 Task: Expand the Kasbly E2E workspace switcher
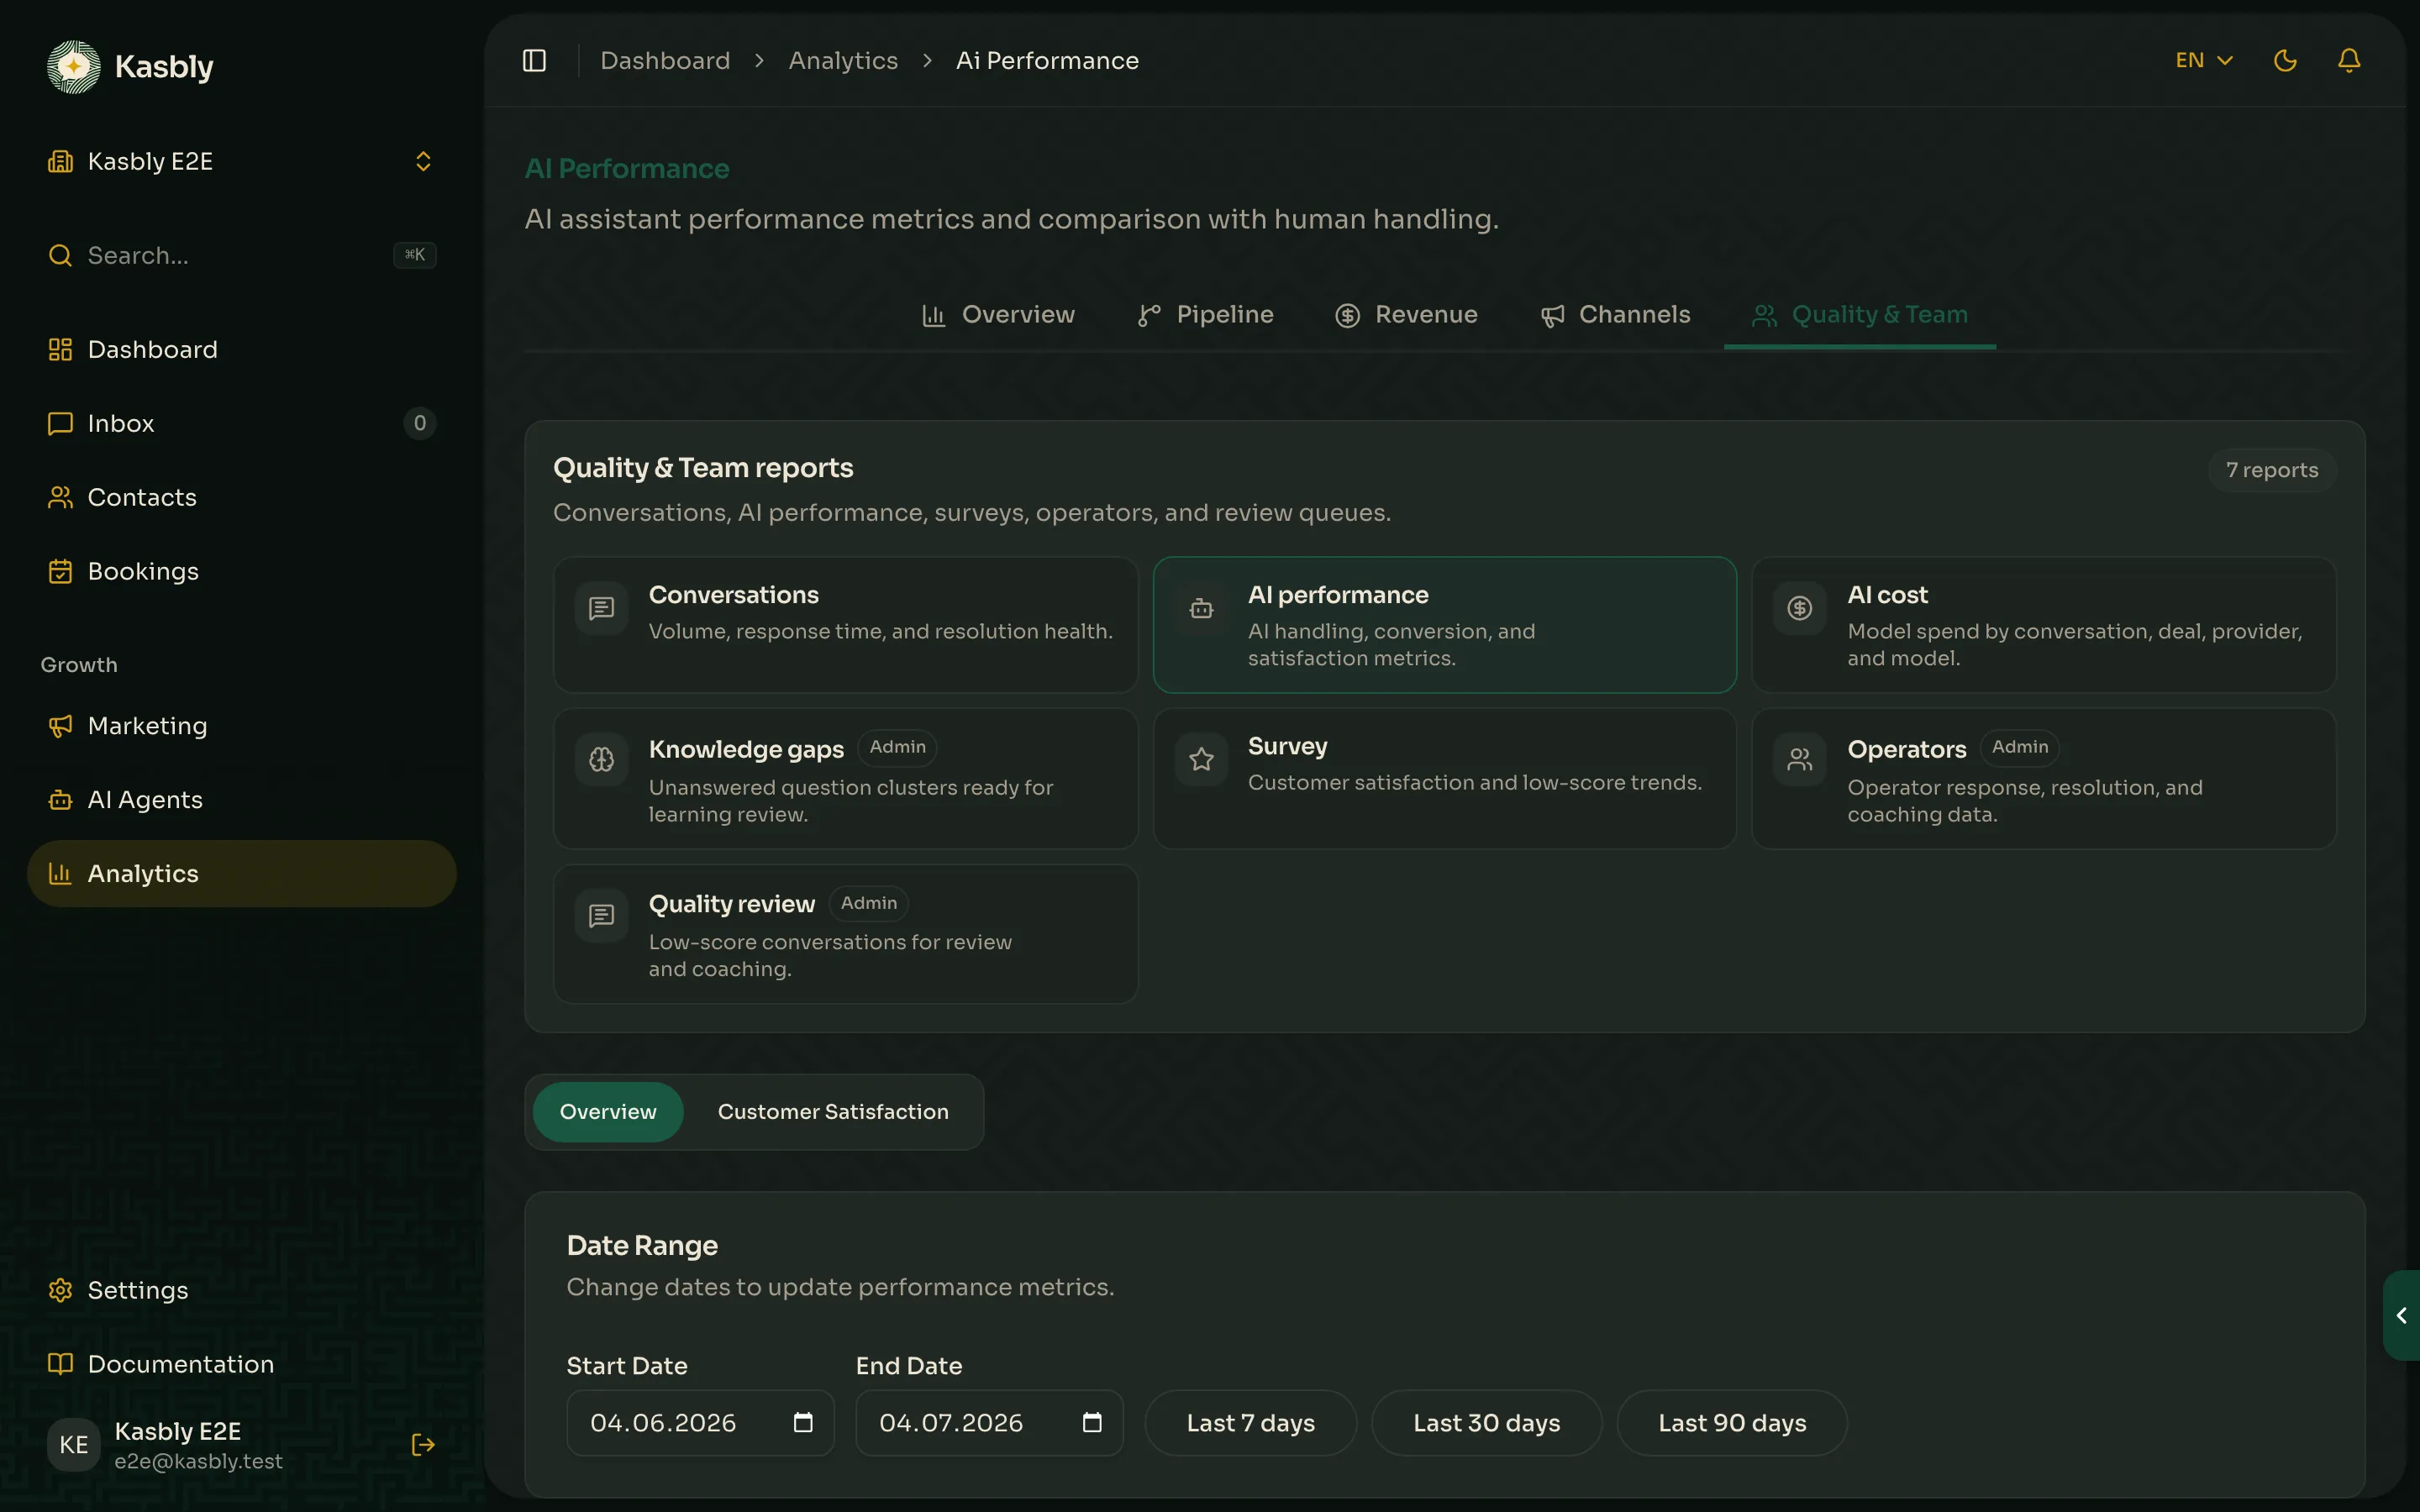(241, 162)
